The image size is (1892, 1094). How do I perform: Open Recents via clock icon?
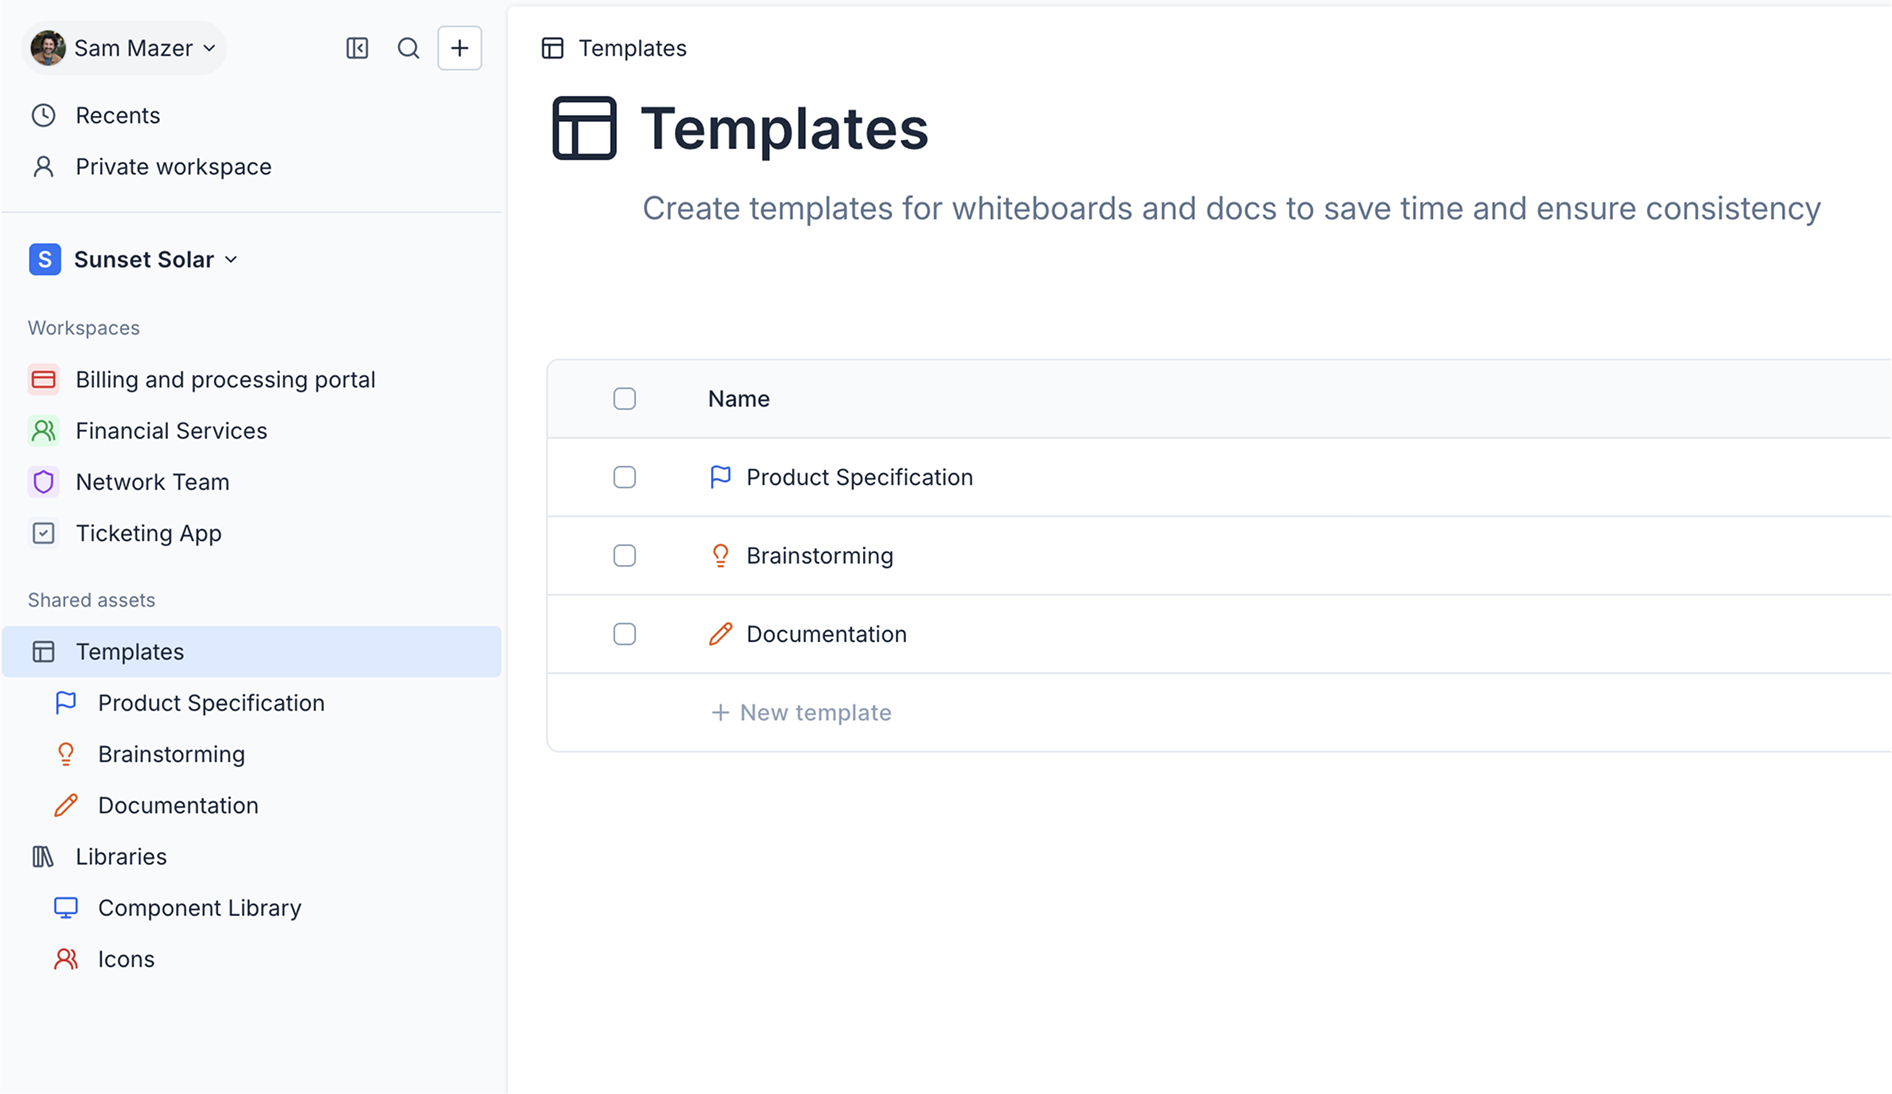pos(43,115)
